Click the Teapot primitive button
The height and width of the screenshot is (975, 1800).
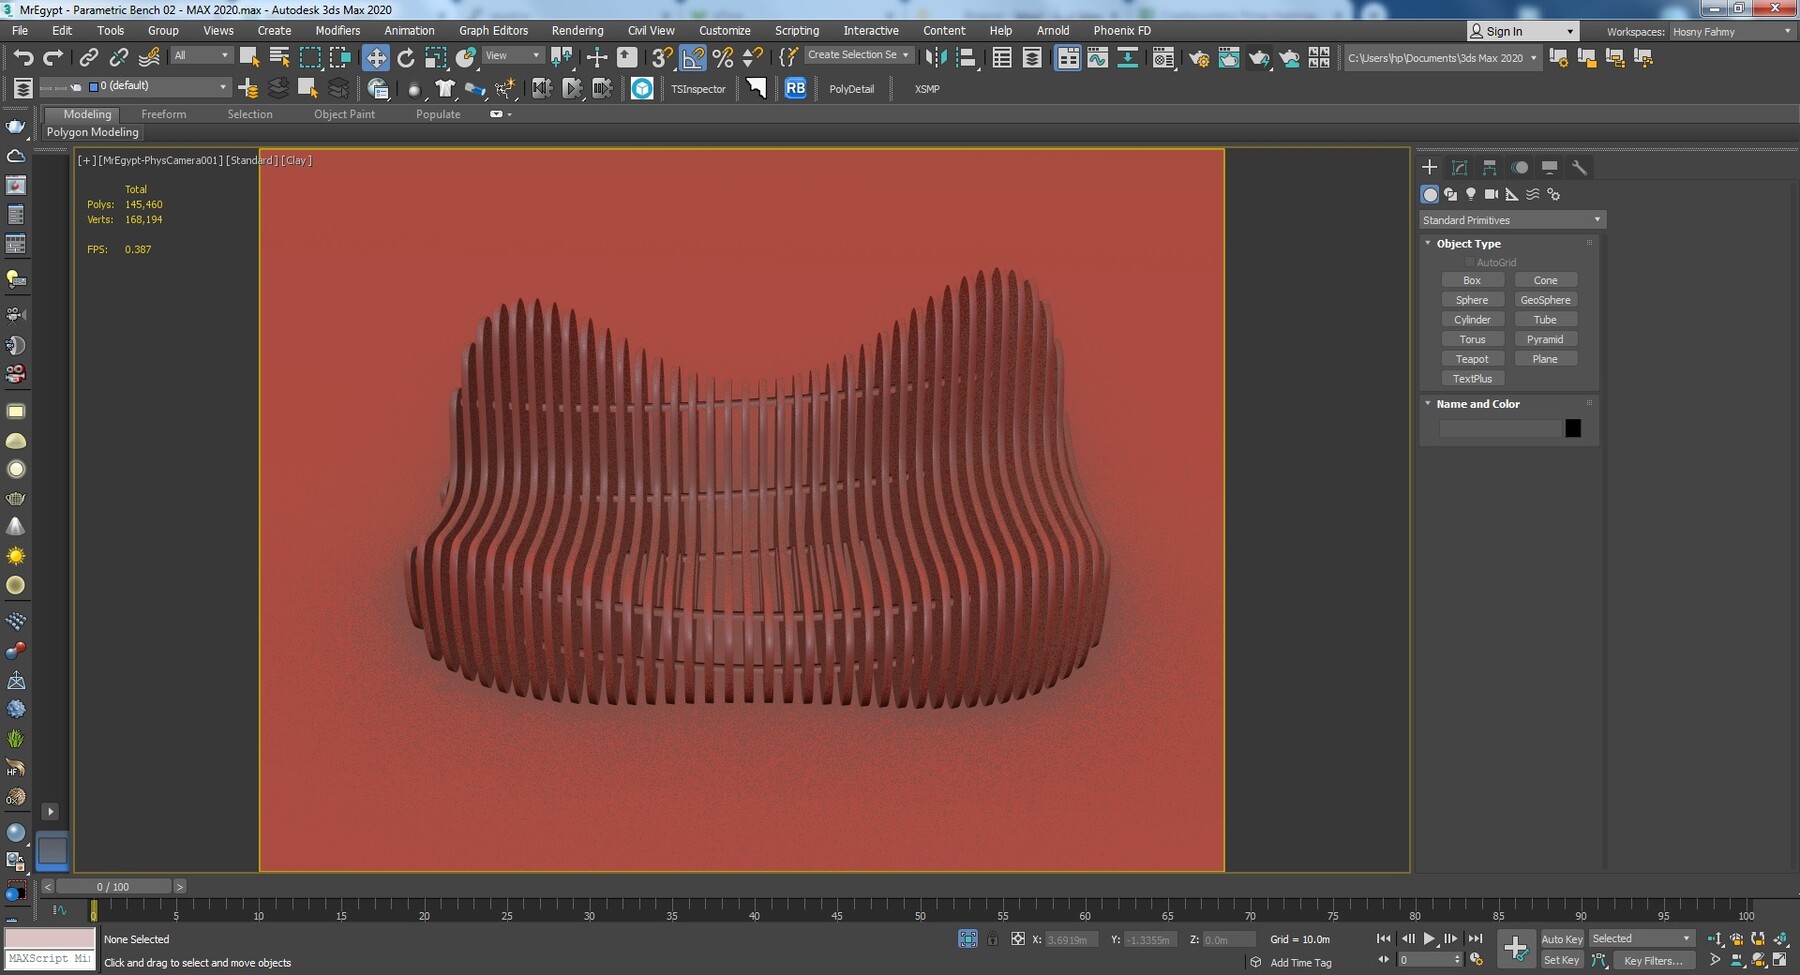click(1472, 359)
